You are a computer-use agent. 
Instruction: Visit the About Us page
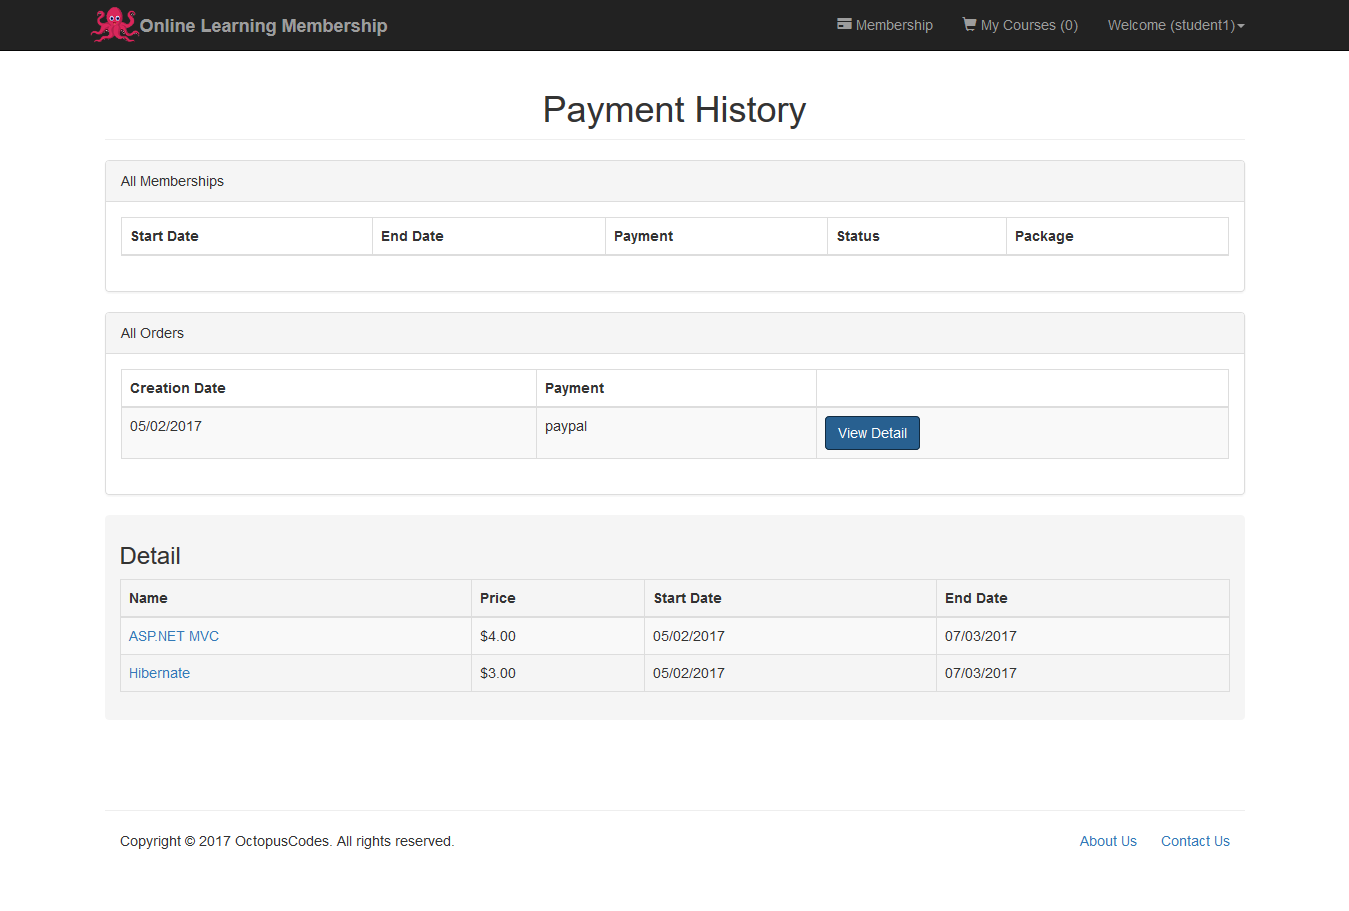(1108, 841)
